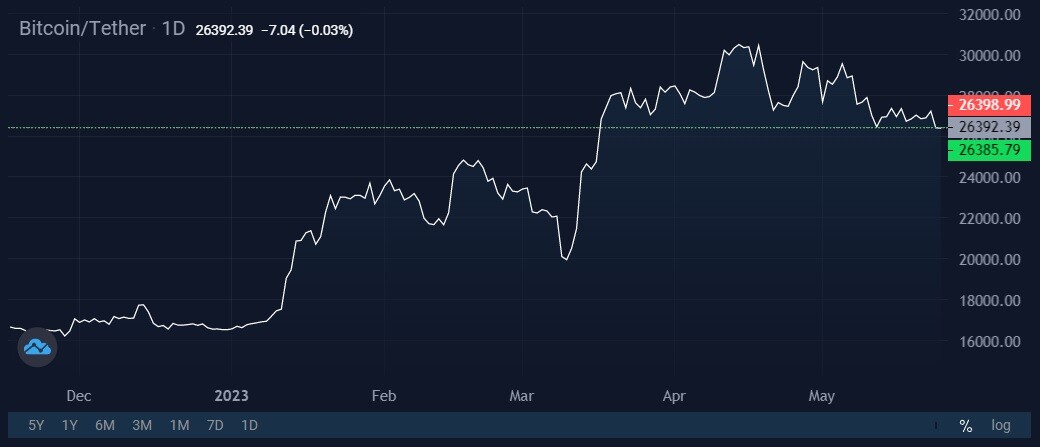This screenshot has width=1040, height=447.
Task: Click the Dec label on time axis
Action: pos(79,397)
